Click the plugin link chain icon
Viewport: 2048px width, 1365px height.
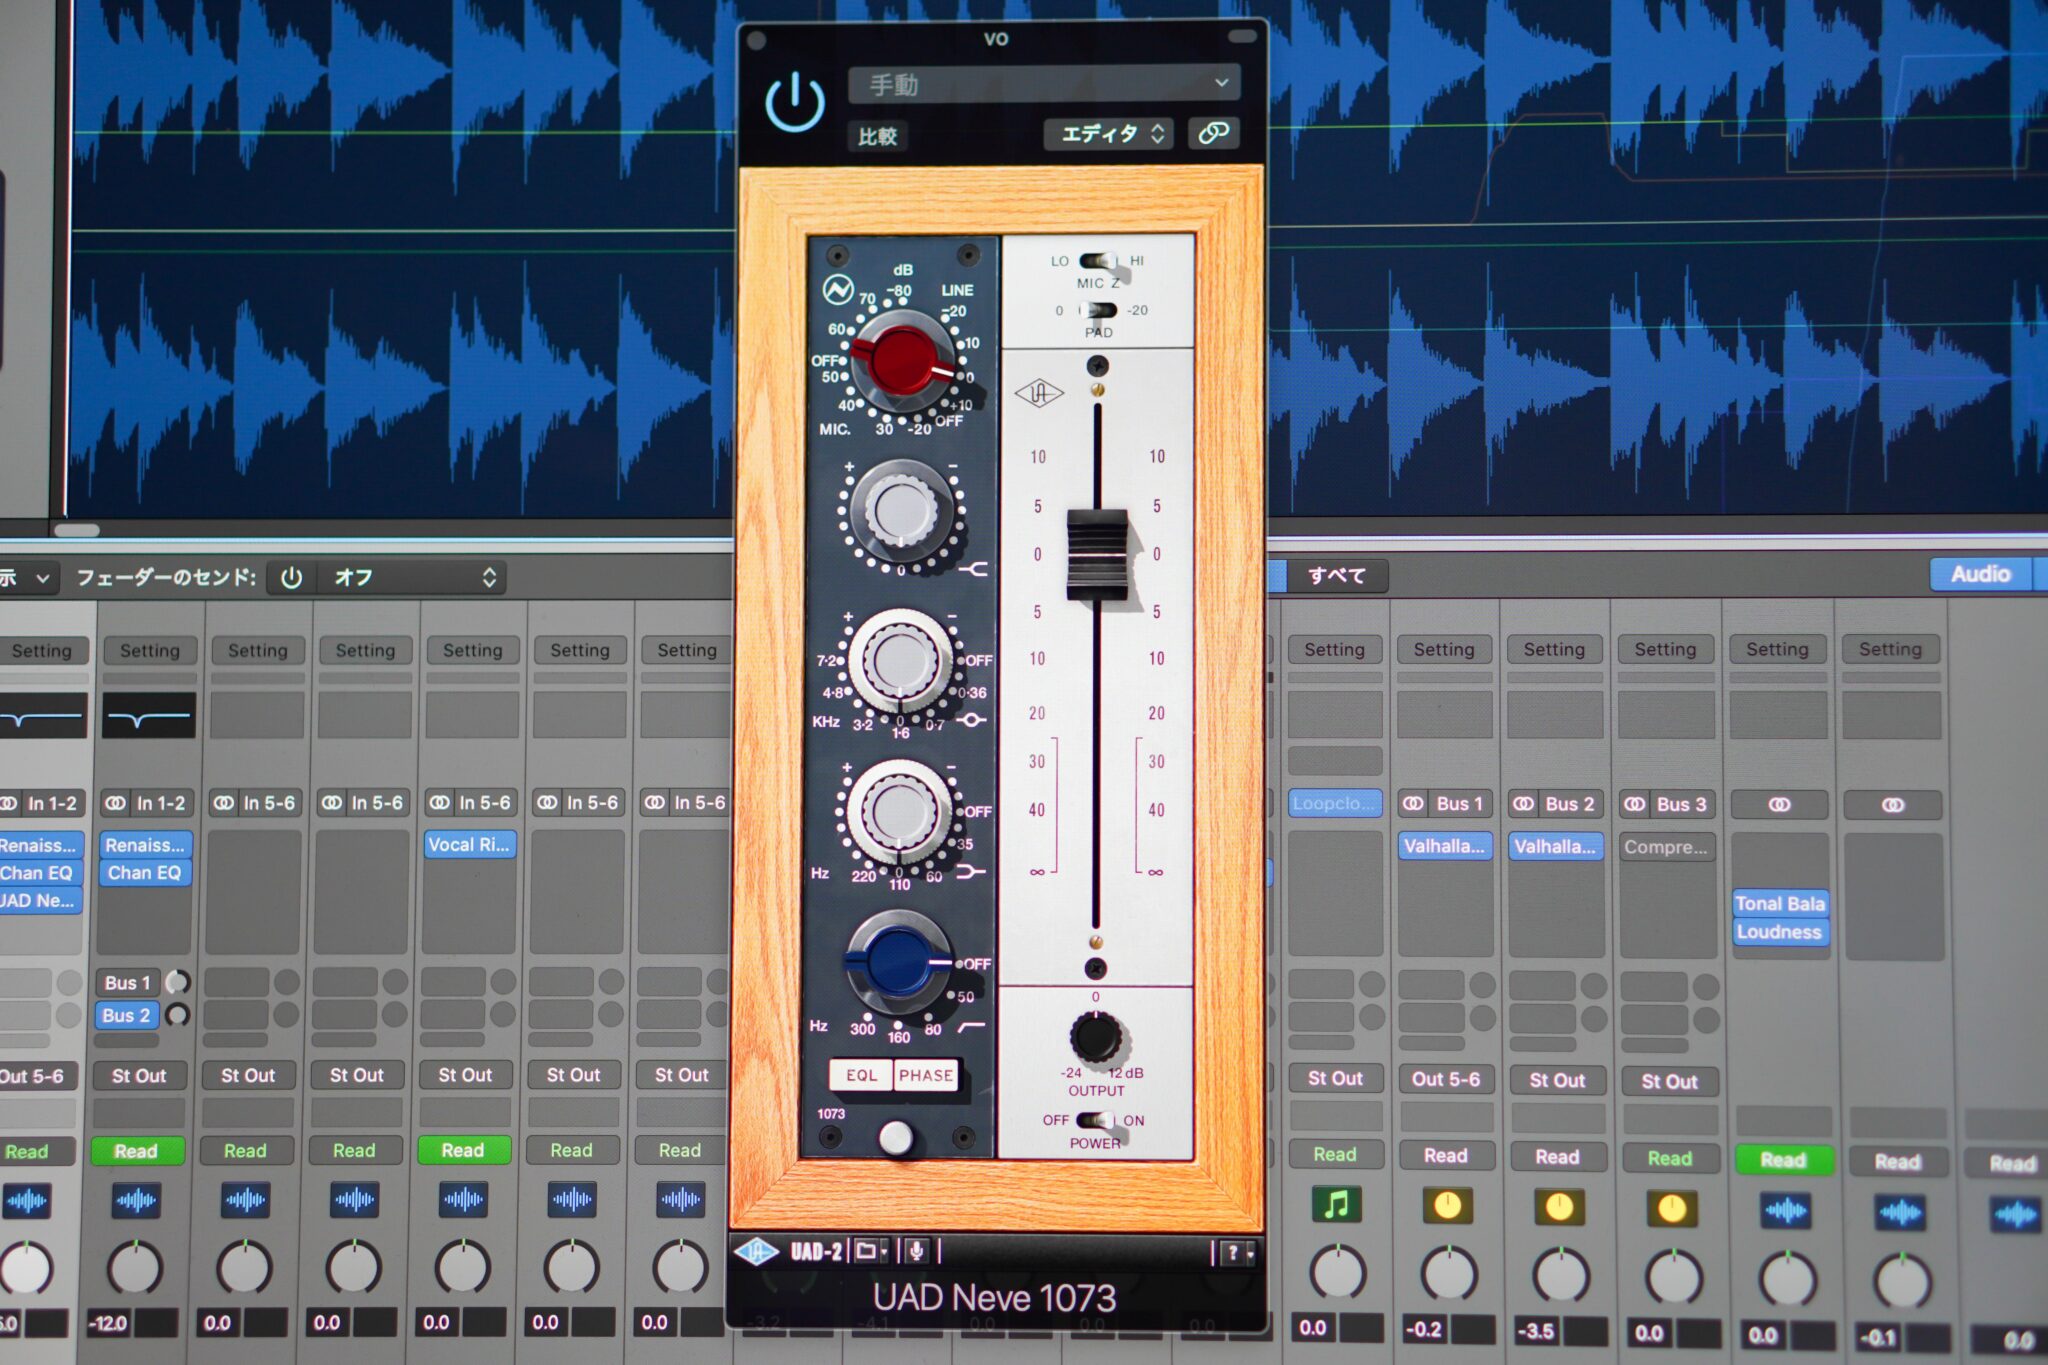tap(1213, 133)
